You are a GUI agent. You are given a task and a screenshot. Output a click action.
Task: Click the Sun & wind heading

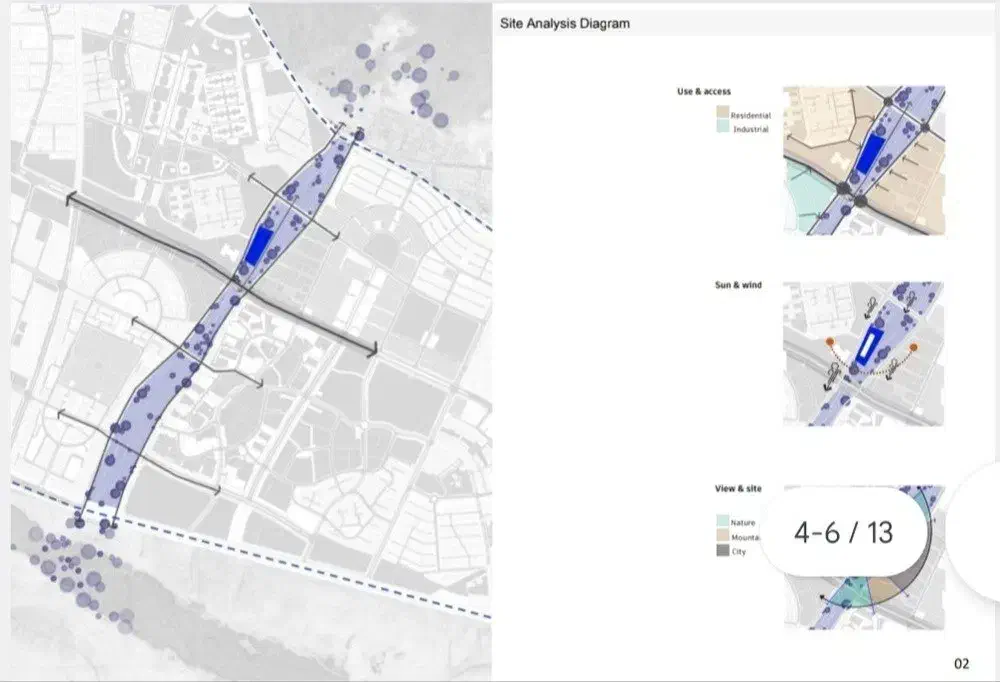point(738,286)
